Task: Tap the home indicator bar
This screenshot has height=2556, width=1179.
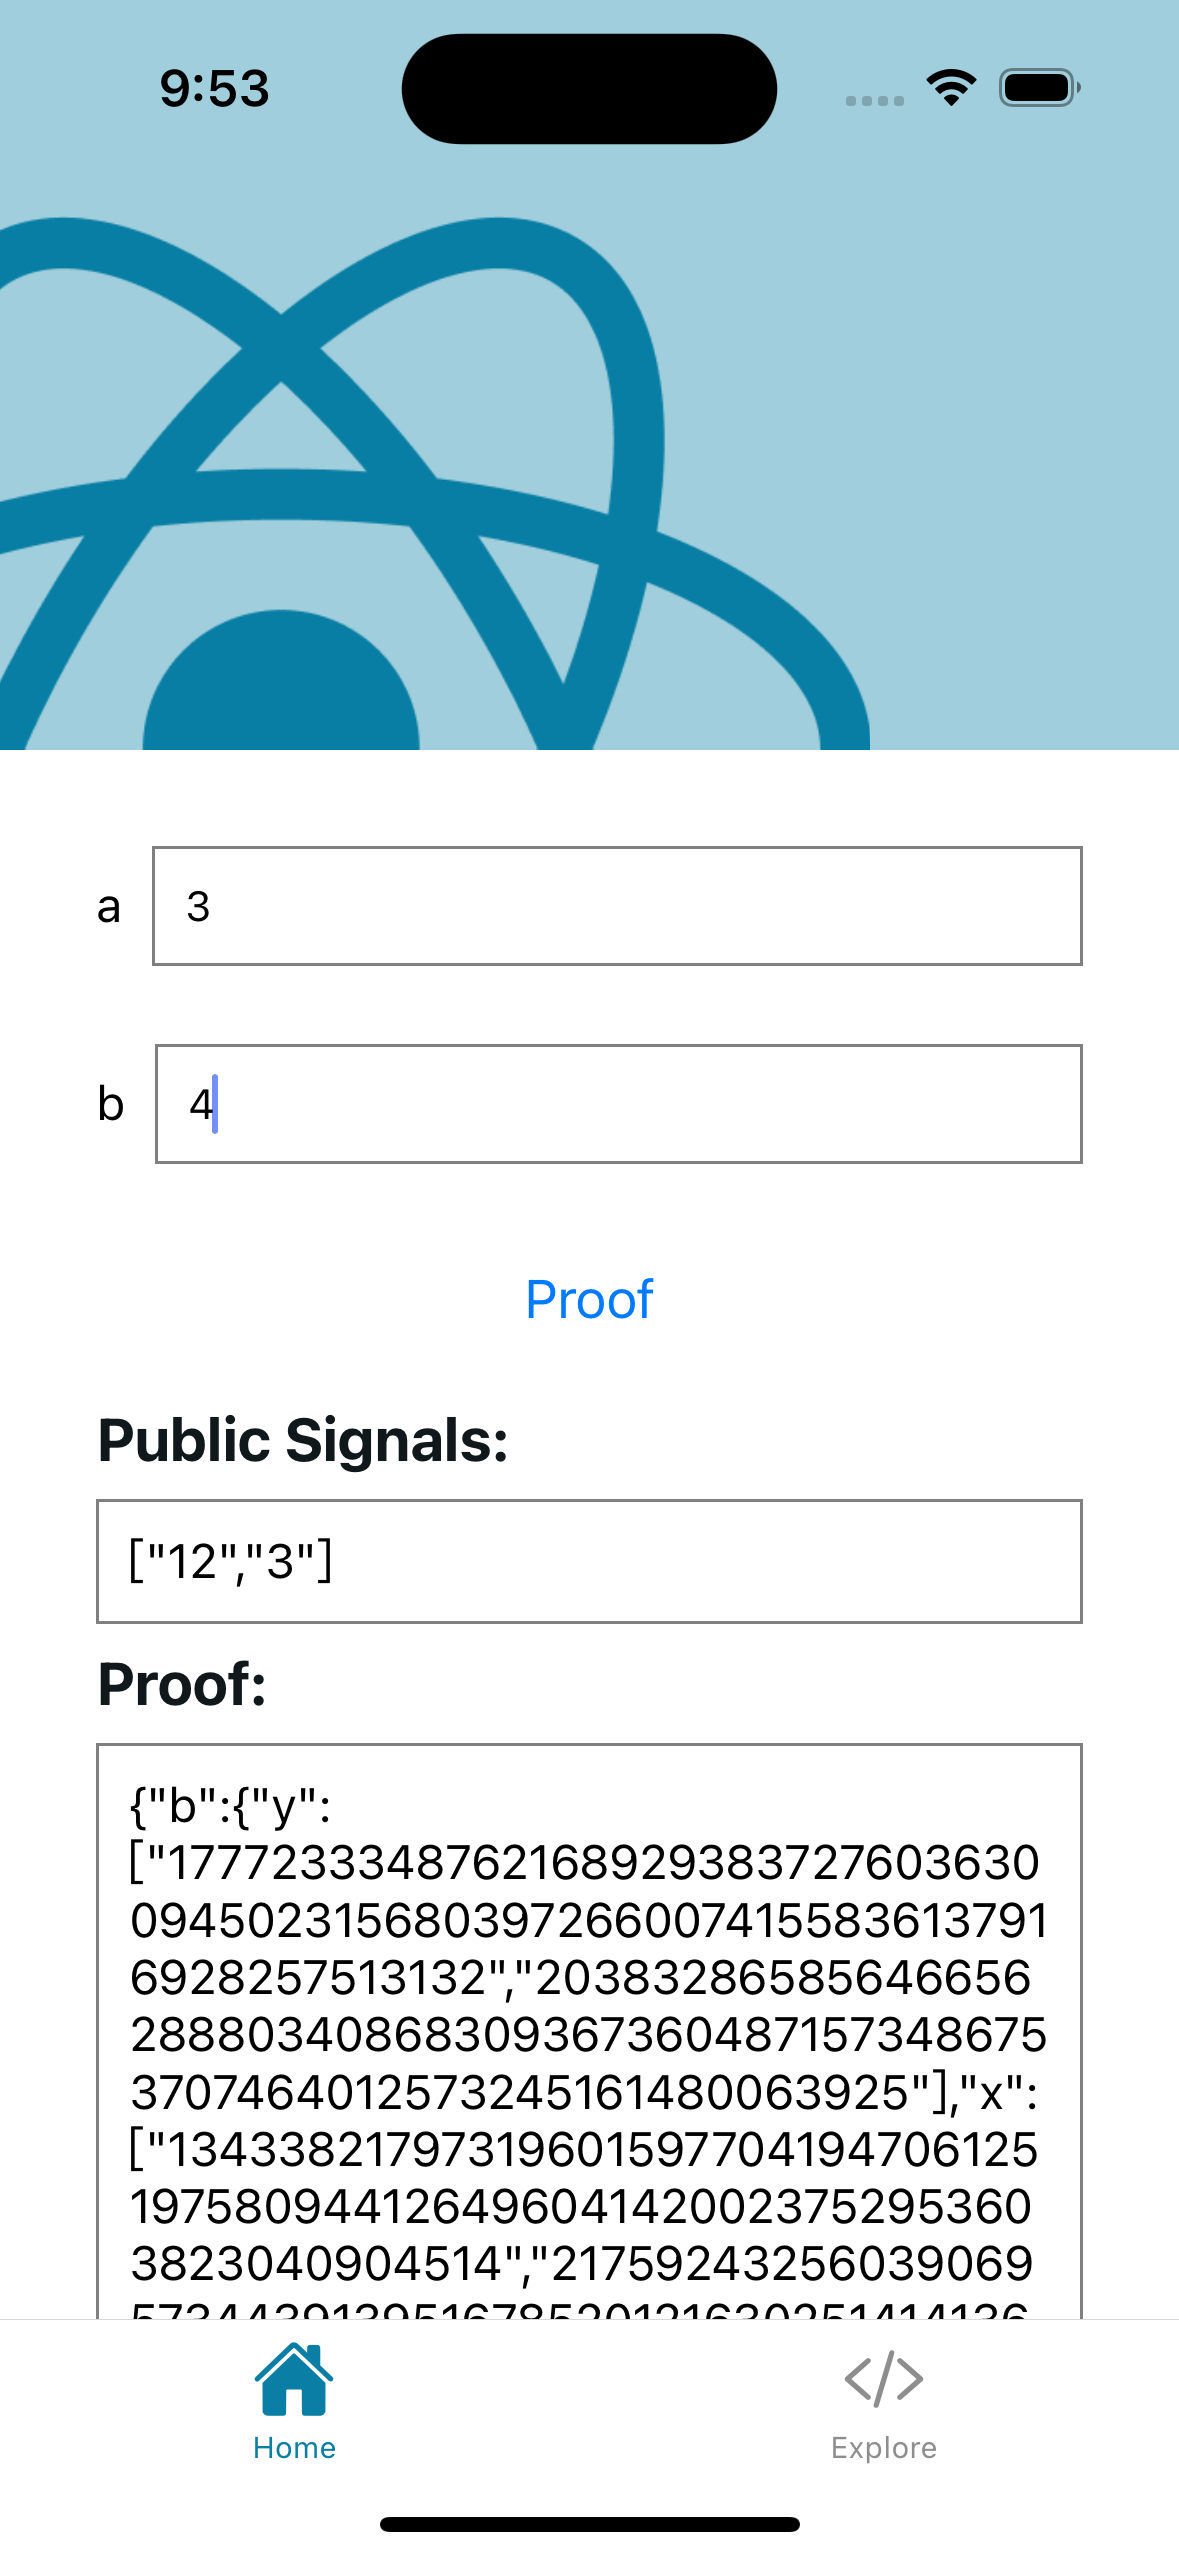Action: pyautogui.click(x=589, y=2524)
